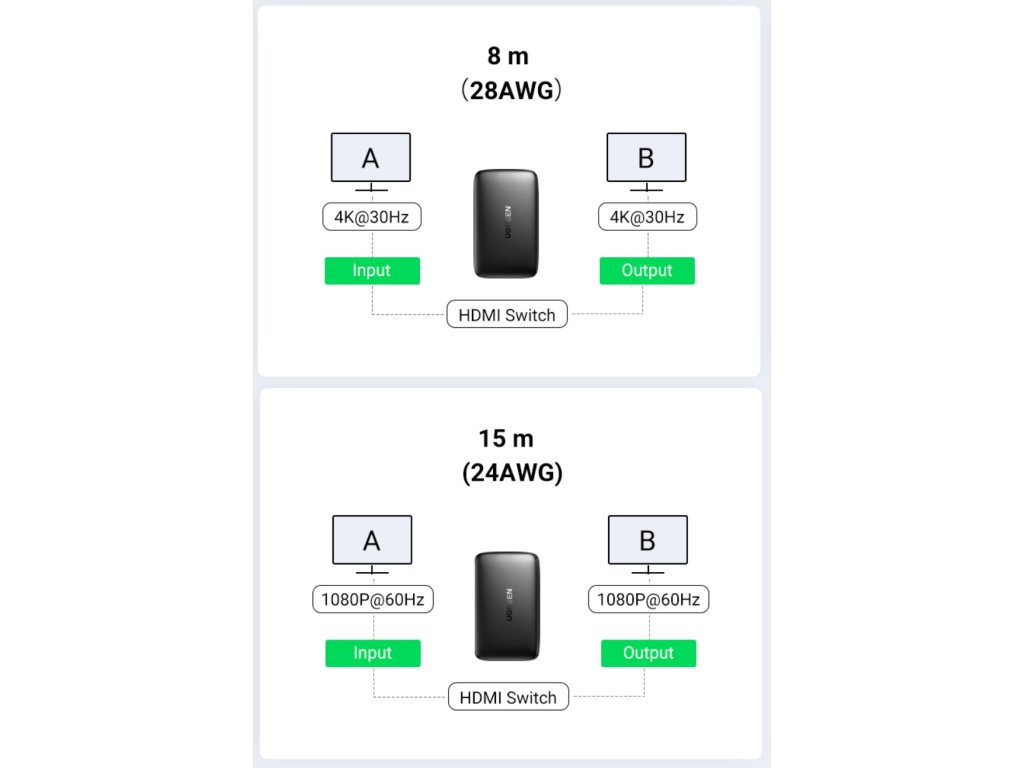Click the 8 m heading text
1024x768 pixels.
pos(508,56)
